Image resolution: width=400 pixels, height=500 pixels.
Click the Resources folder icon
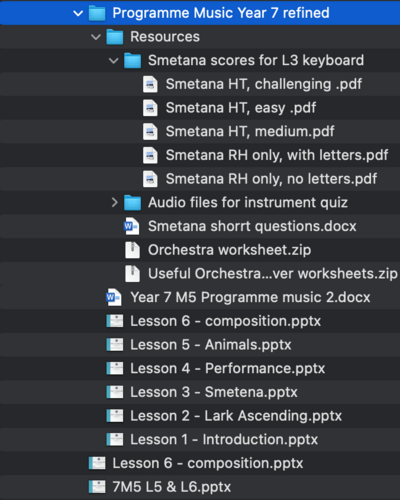[x=115, y=37]
